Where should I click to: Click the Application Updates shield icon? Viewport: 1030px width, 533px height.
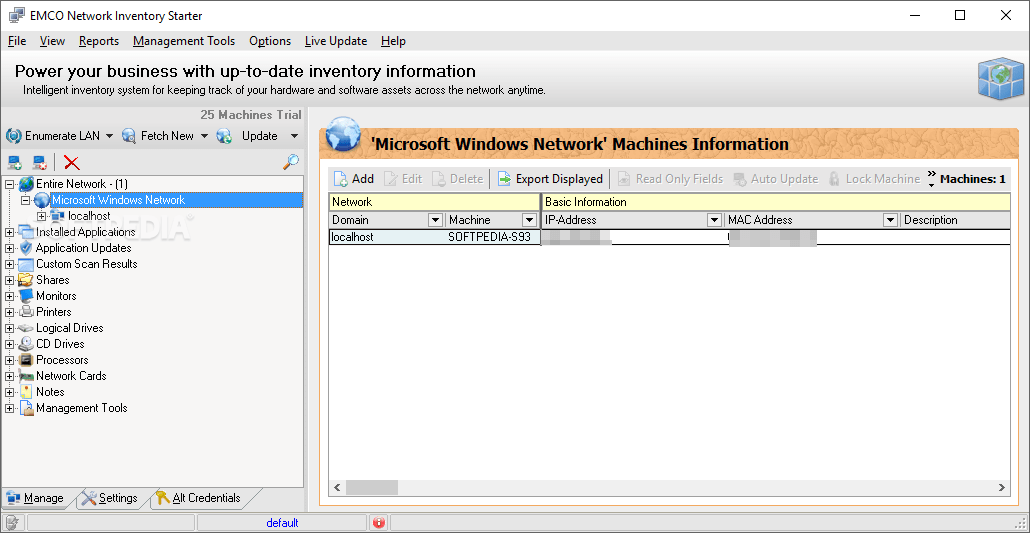coord(26,248)
